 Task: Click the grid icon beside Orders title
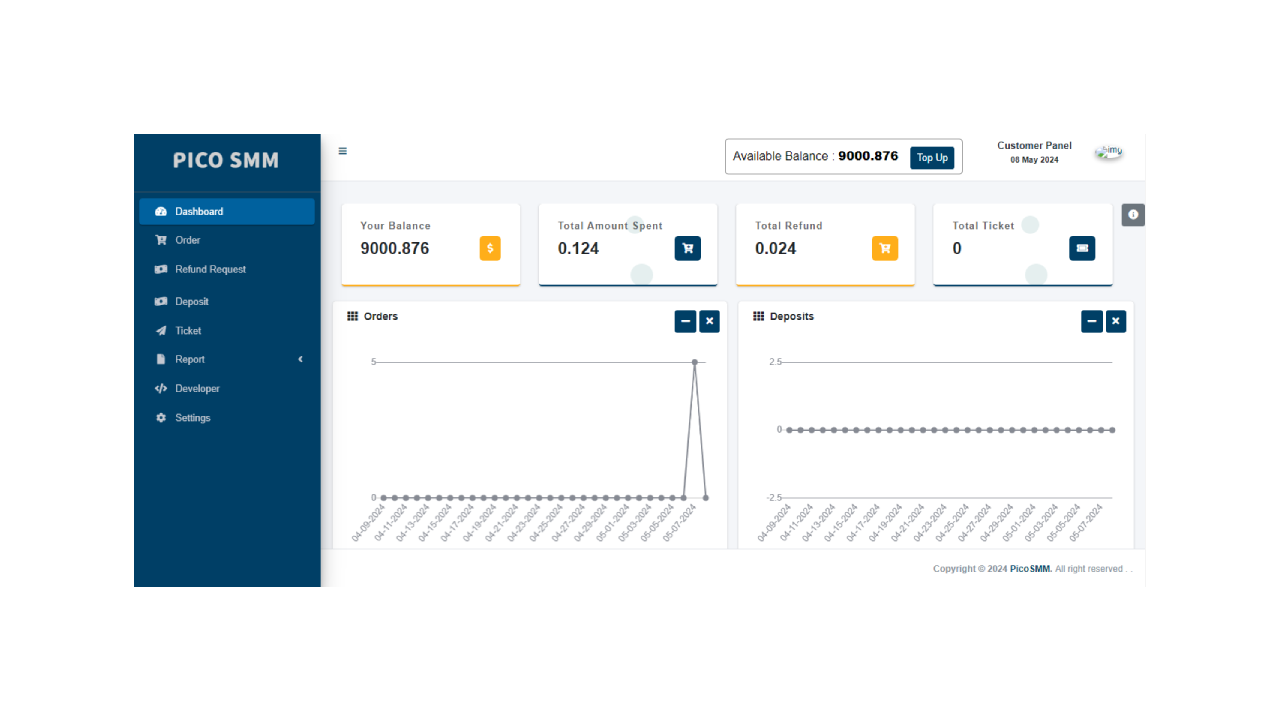click(x=353, y=316)
